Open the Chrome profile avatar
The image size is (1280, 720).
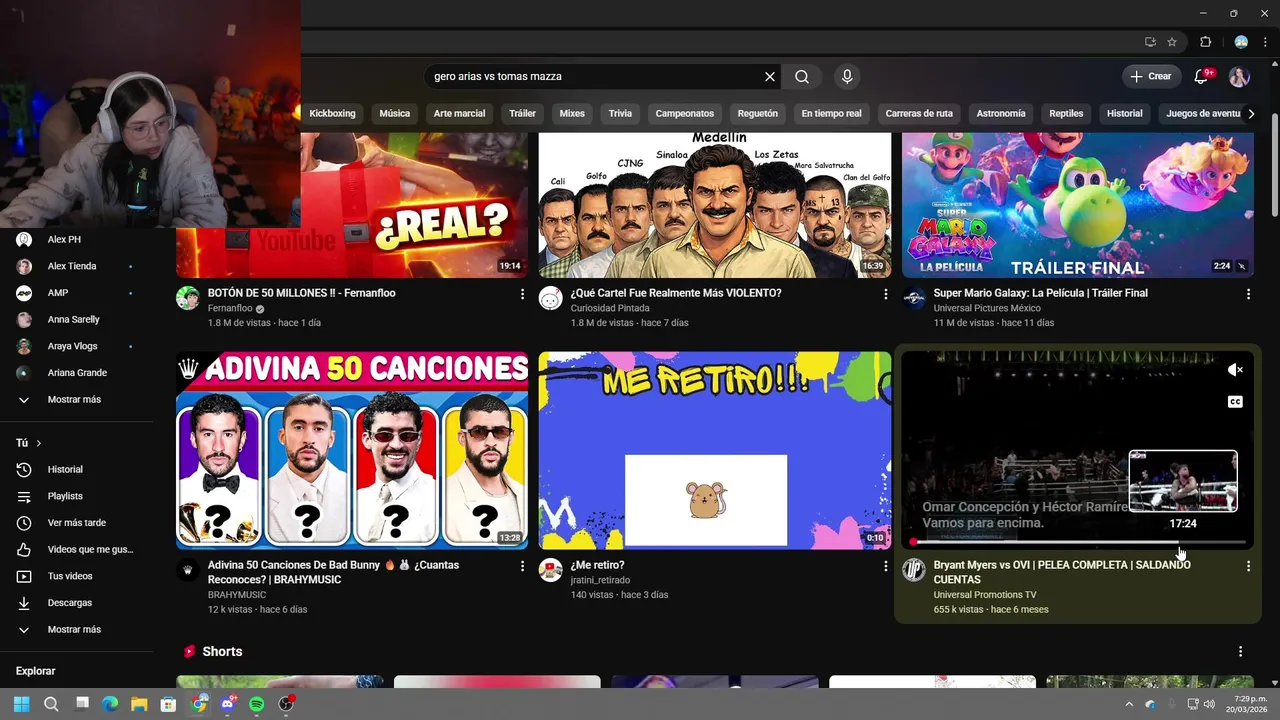(x=1241, y=42)
